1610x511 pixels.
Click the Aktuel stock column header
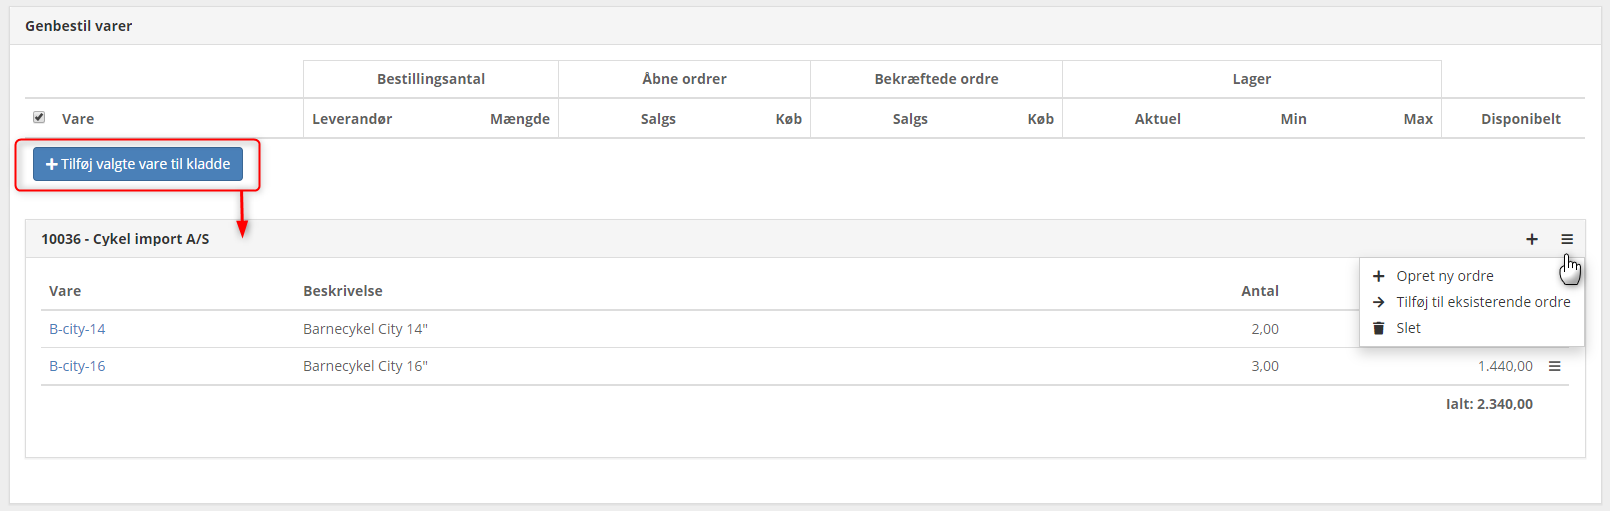click(1157, 119)
